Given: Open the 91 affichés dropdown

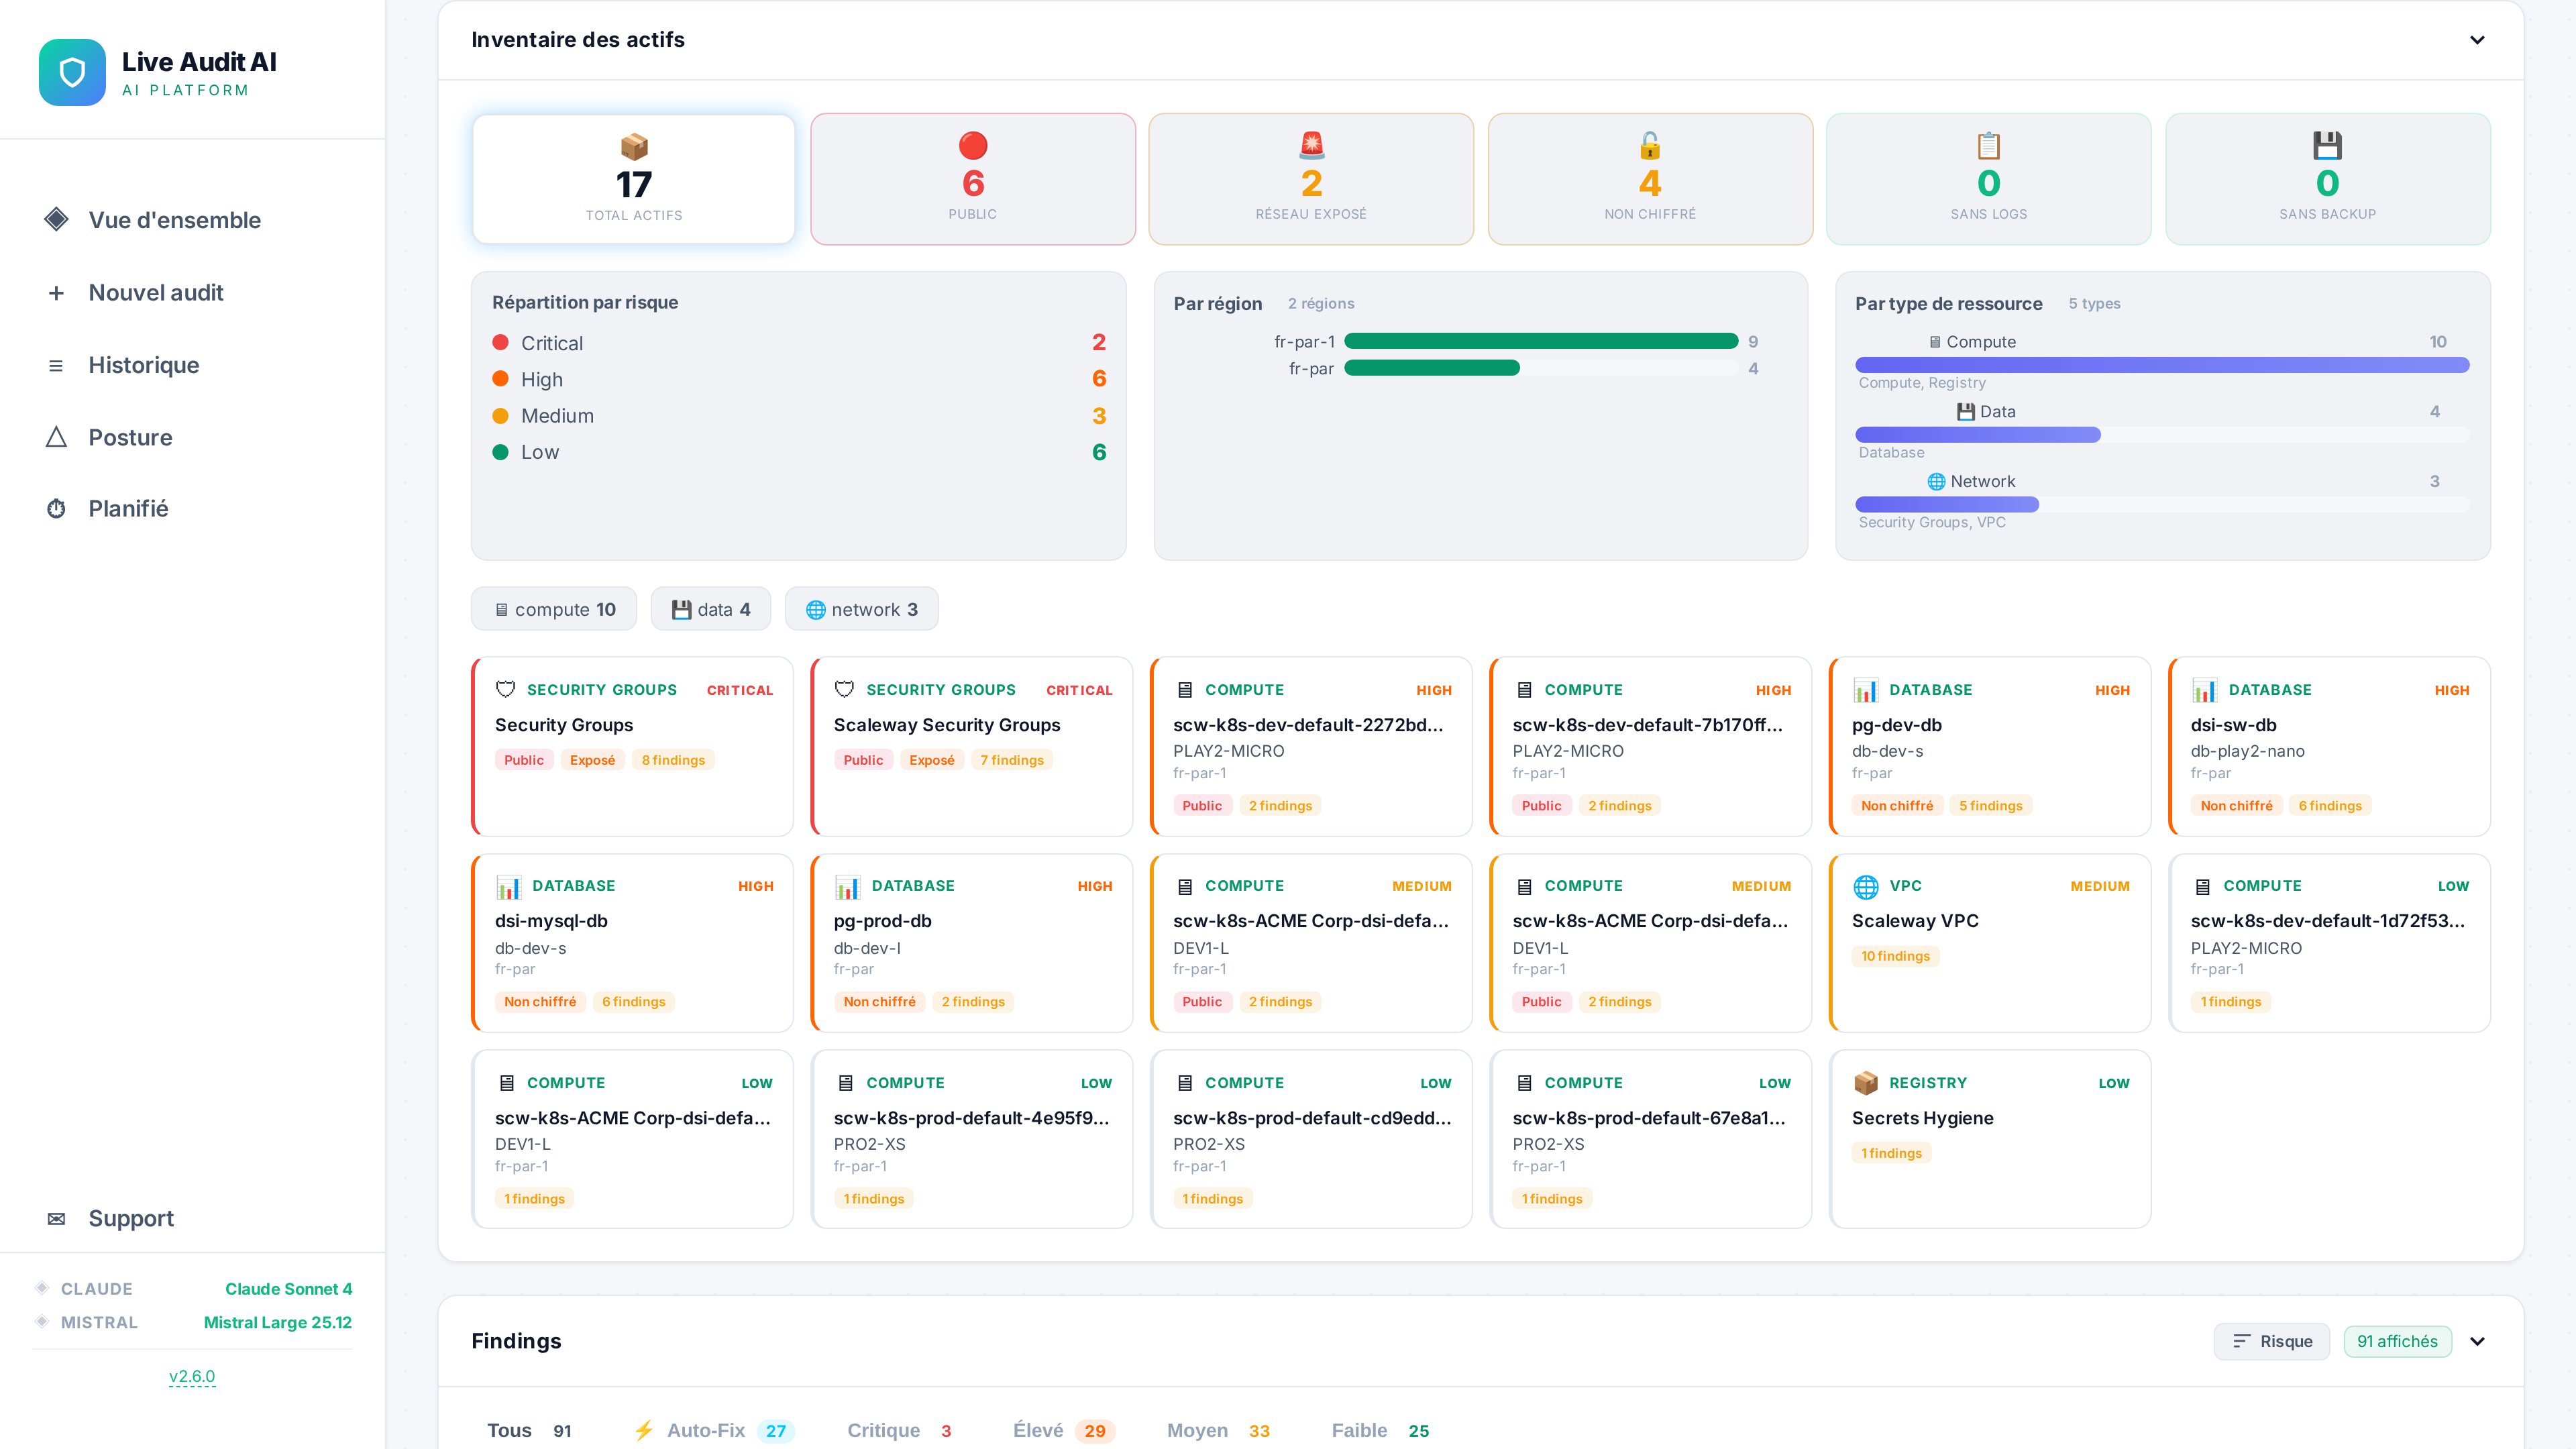Looking at the screenshot, I should 2399,1341.
